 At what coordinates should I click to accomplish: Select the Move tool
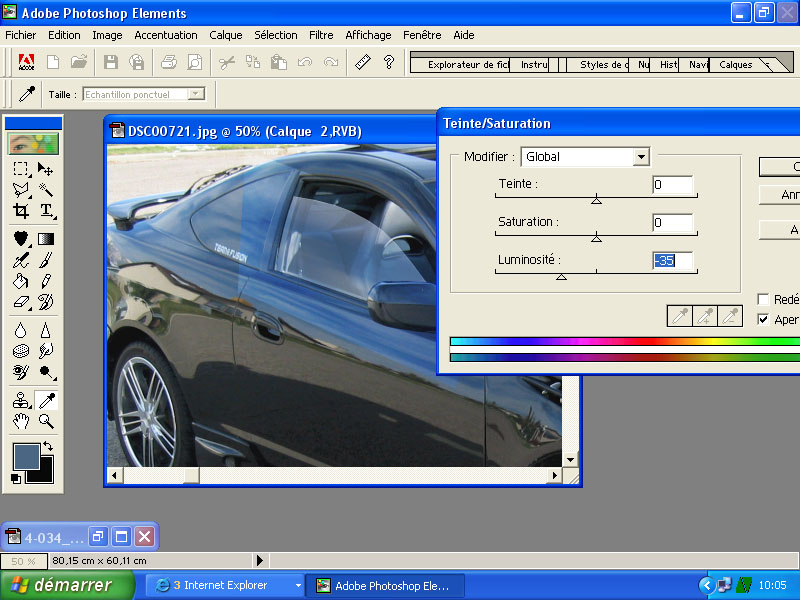(x=45, y=169)
